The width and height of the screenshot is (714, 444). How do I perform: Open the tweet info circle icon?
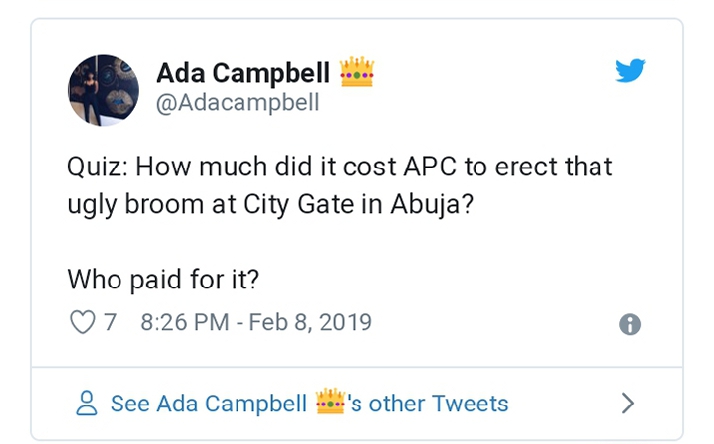pyautogui.click(x=630, y=324)
